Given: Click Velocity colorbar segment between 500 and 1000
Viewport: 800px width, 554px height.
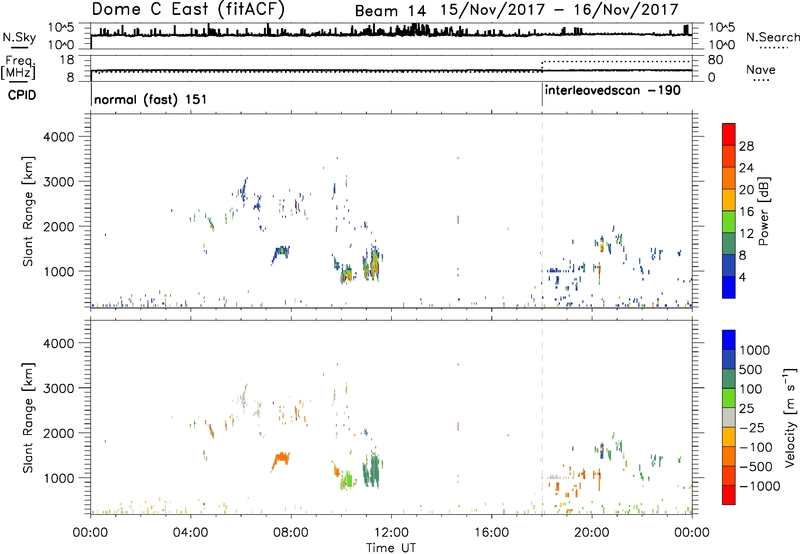Looking at the screenshot, I should 729,359.
